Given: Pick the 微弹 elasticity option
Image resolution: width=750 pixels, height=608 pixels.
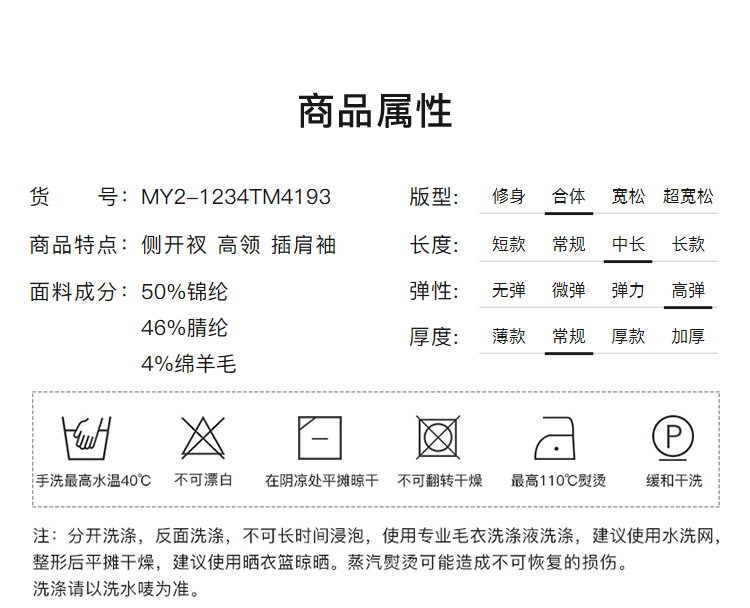Looking at the screenshot, I should click(568, 291).
